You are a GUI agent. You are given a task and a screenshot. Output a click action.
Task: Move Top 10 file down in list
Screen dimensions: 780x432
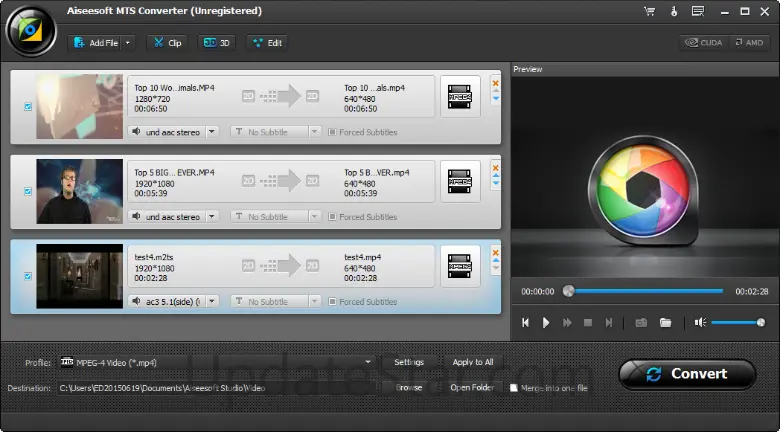495,99
